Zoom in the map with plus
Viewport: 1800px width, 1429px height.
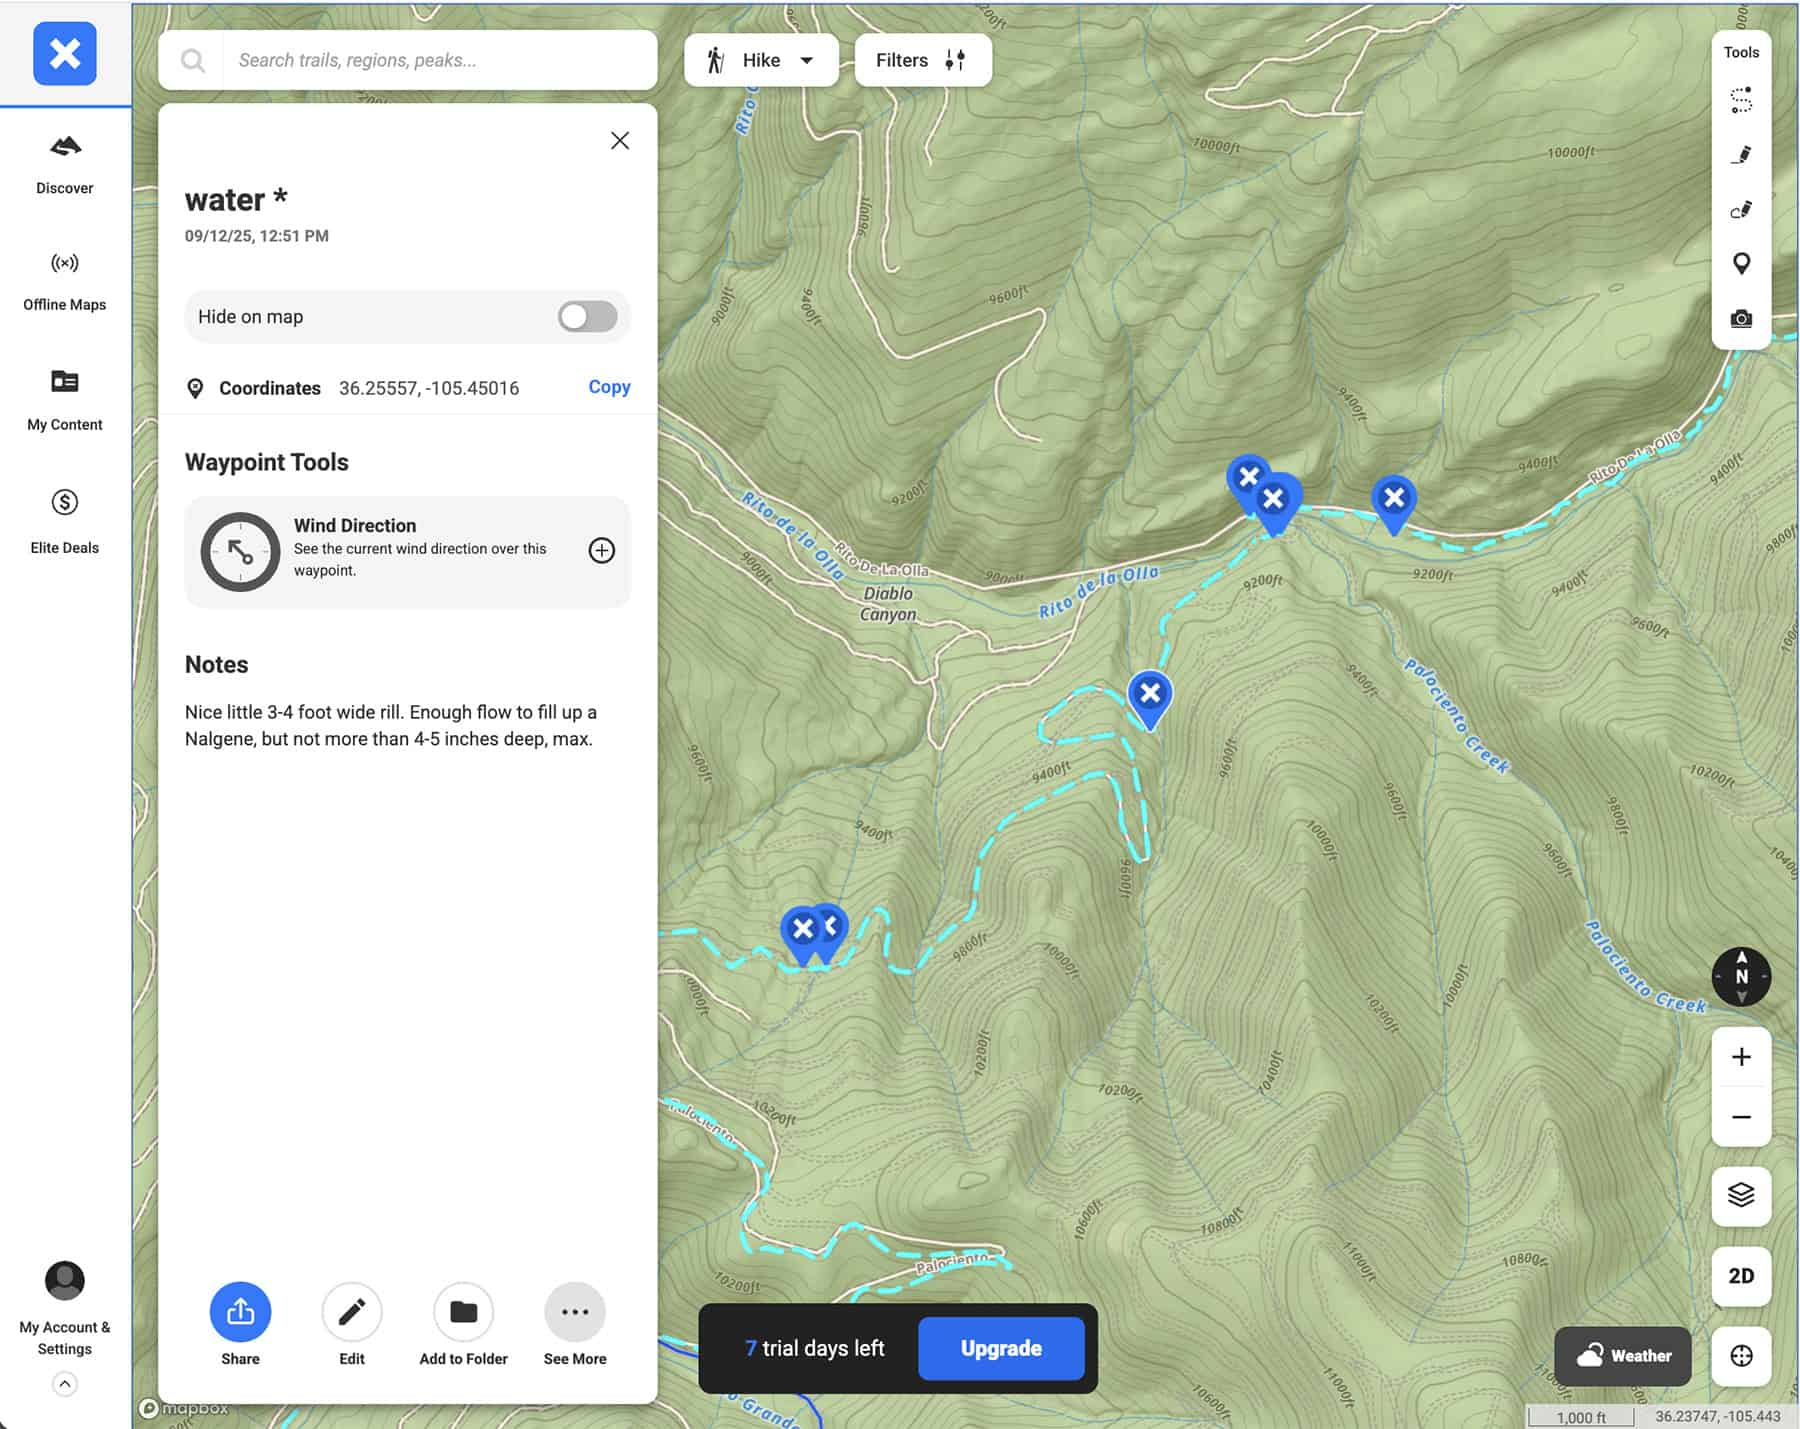[x=1741, y=1057]
